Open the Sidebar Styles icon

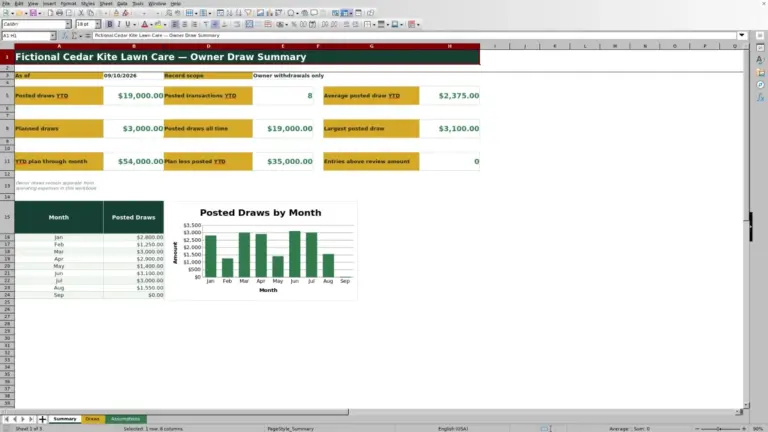760,60
